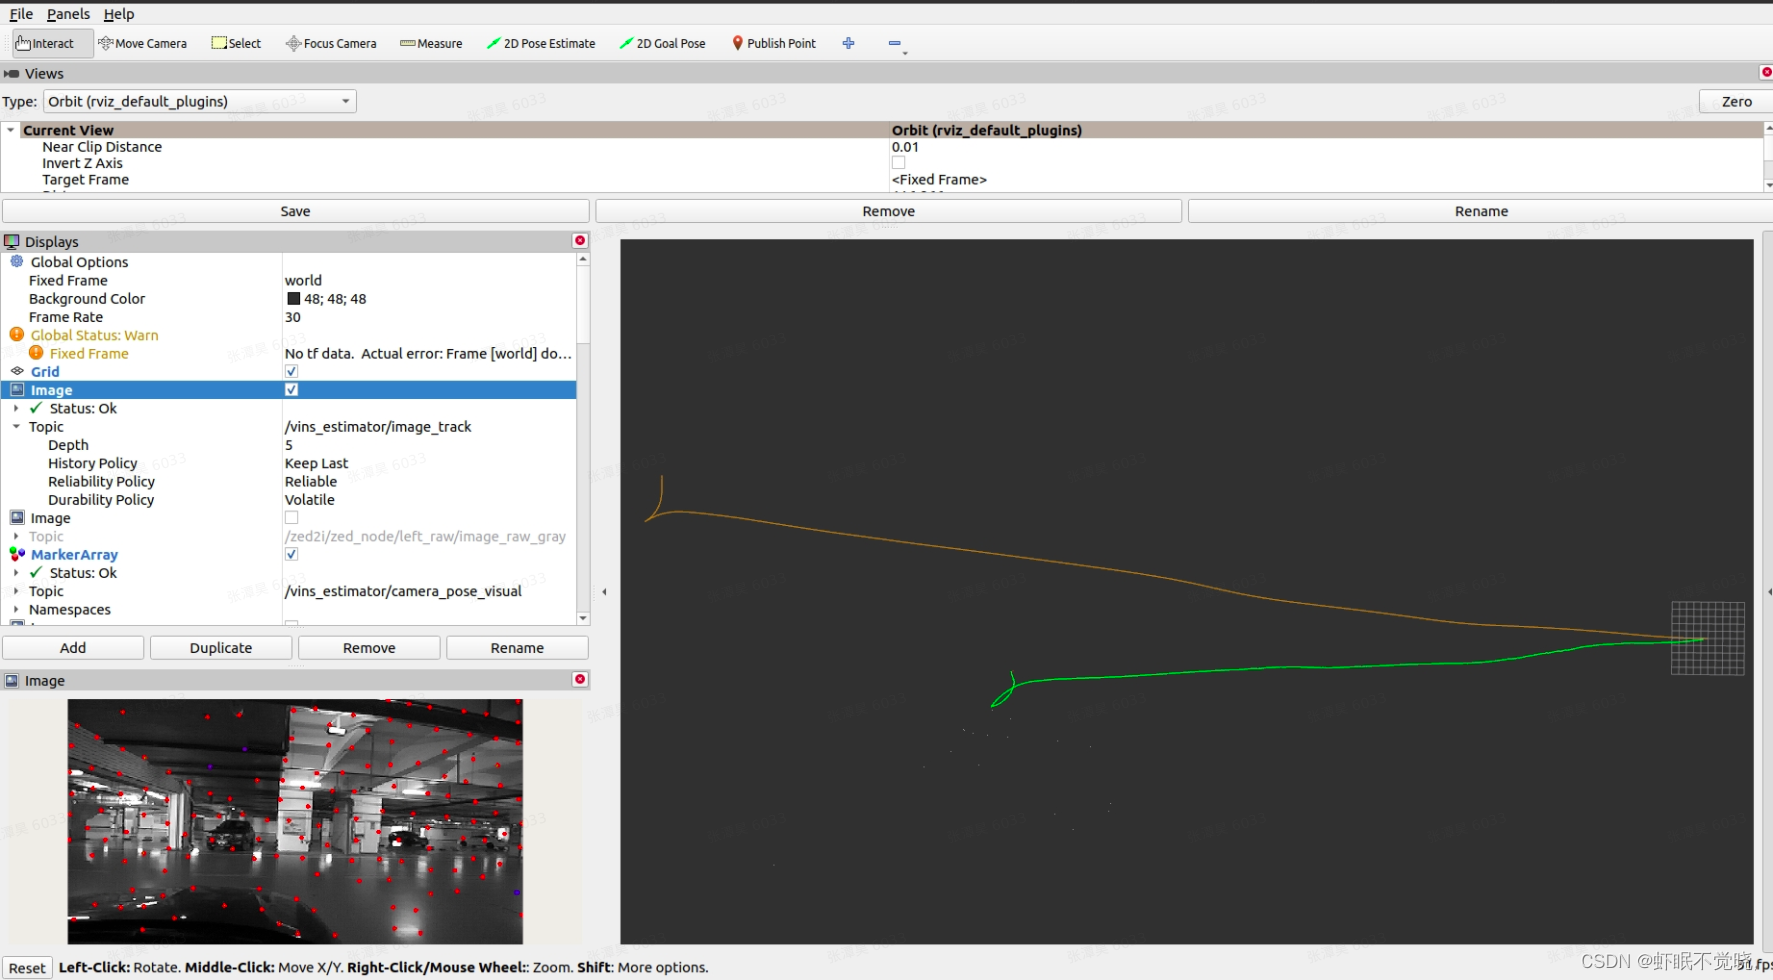1773x980 pixels.
Task: Click the Background Color swatch
Action: [294, 298]
